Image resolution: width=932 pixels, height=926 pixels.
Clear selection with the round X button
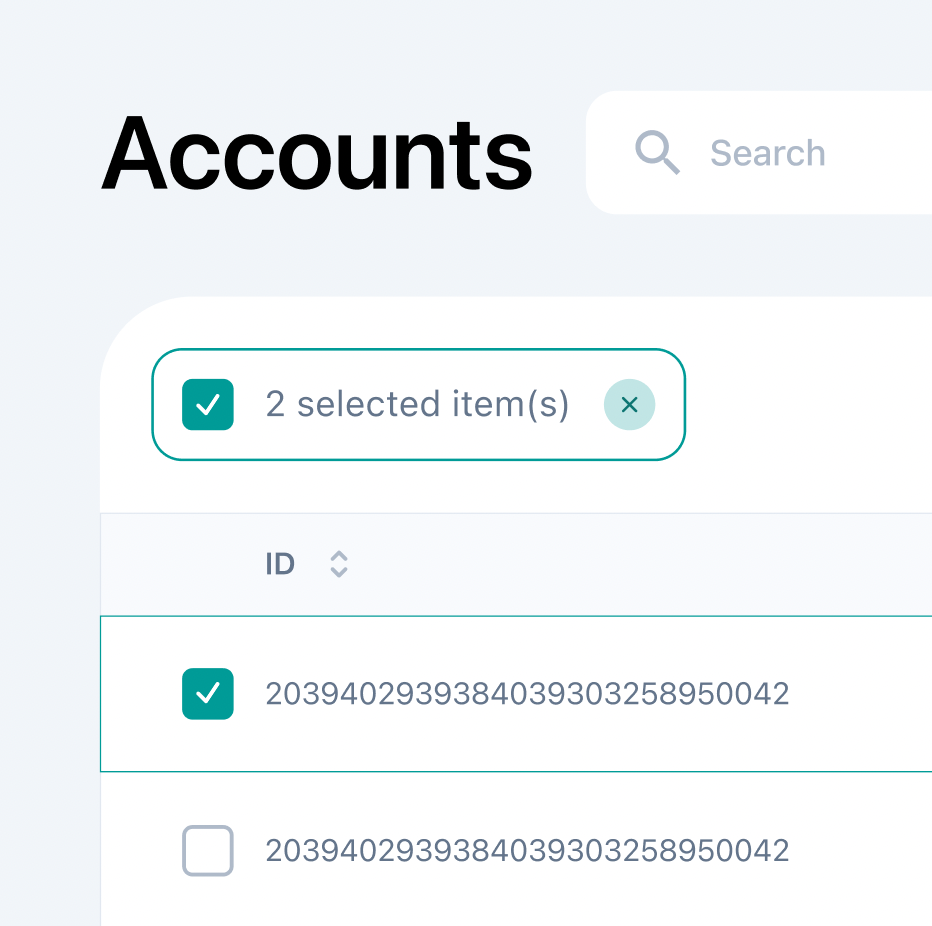[x=629, y=405]
